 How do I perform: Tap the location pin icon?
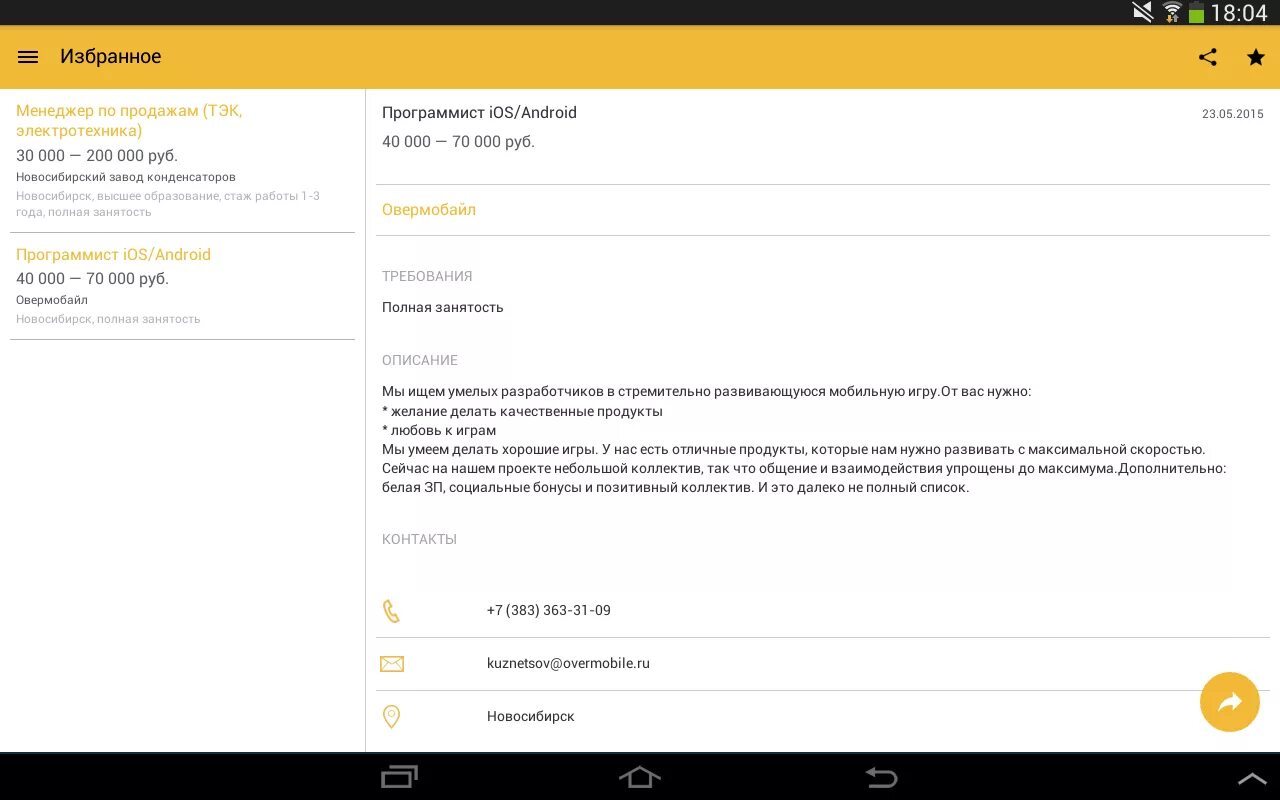[x=392, y=717]
